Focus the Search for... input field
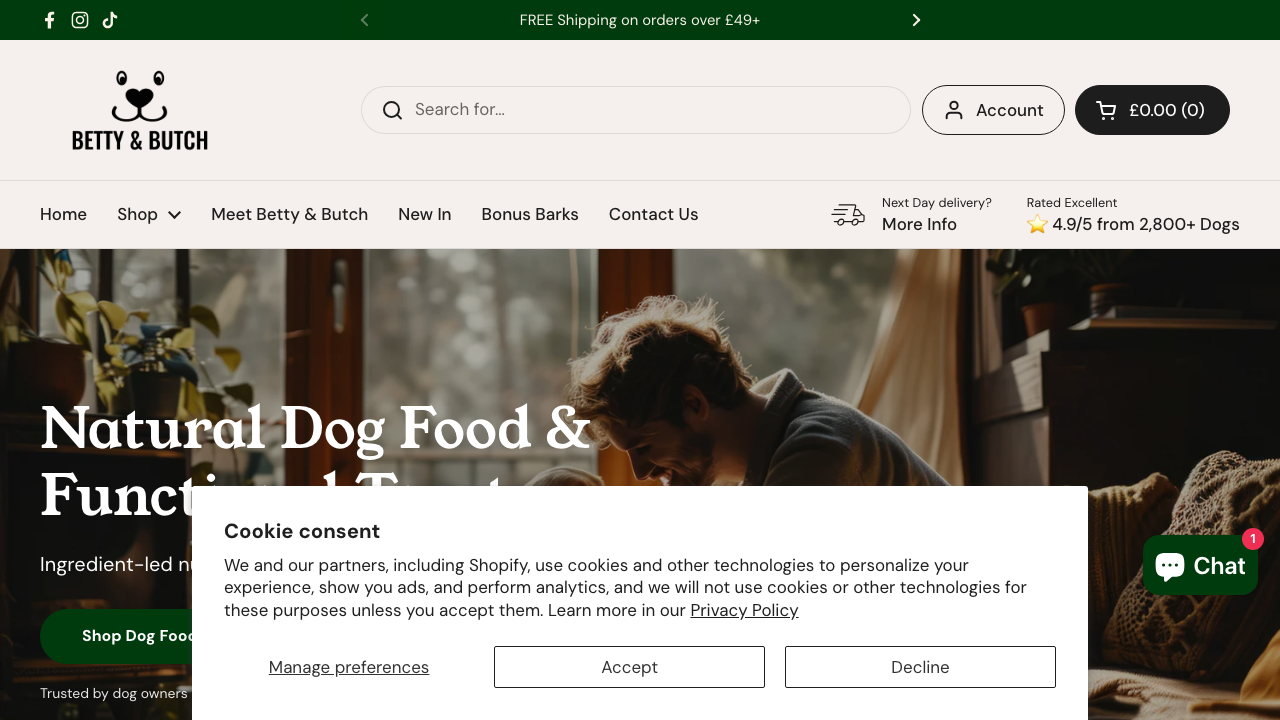 [x=650, y=110]
